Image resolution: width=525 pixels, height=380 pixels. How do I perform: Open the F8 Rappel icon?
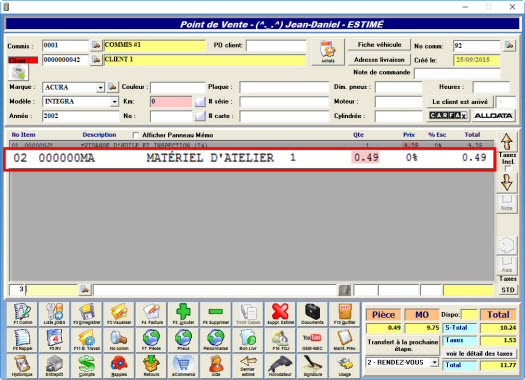click(x=22, y=340)
